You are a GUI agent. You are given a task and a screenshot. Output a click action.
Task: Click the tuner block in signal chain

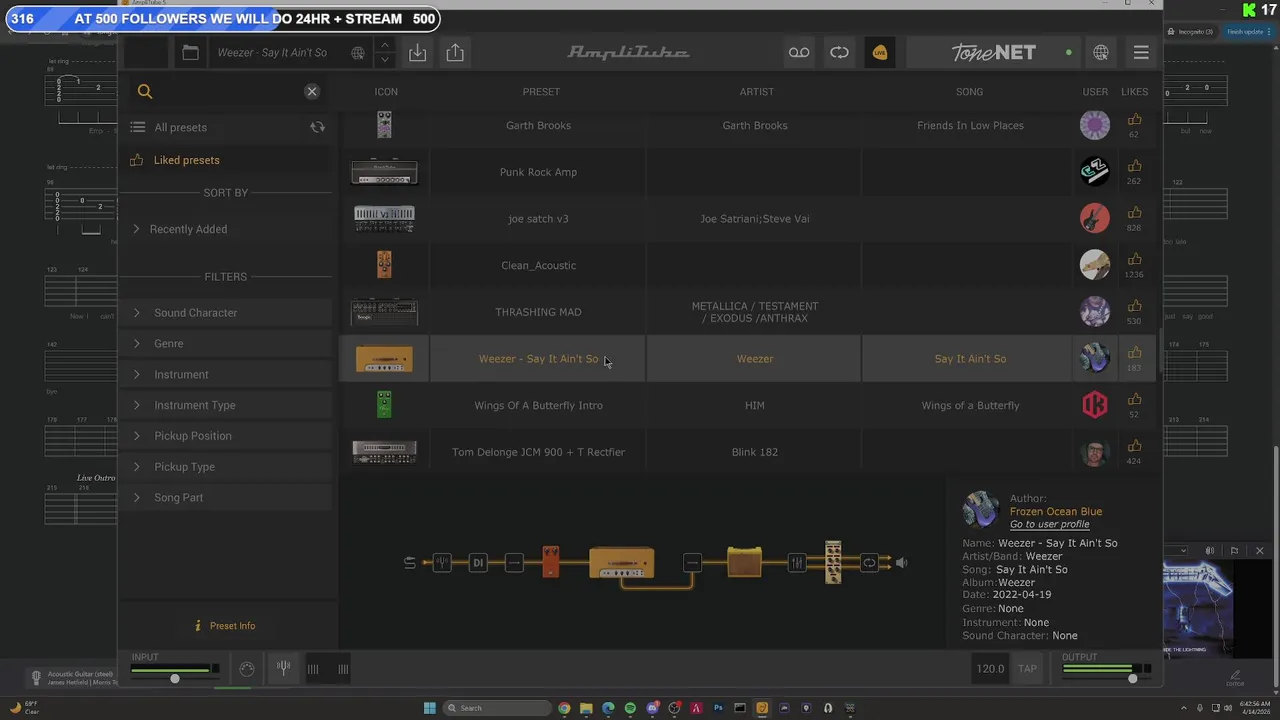[x=443, y=563]
